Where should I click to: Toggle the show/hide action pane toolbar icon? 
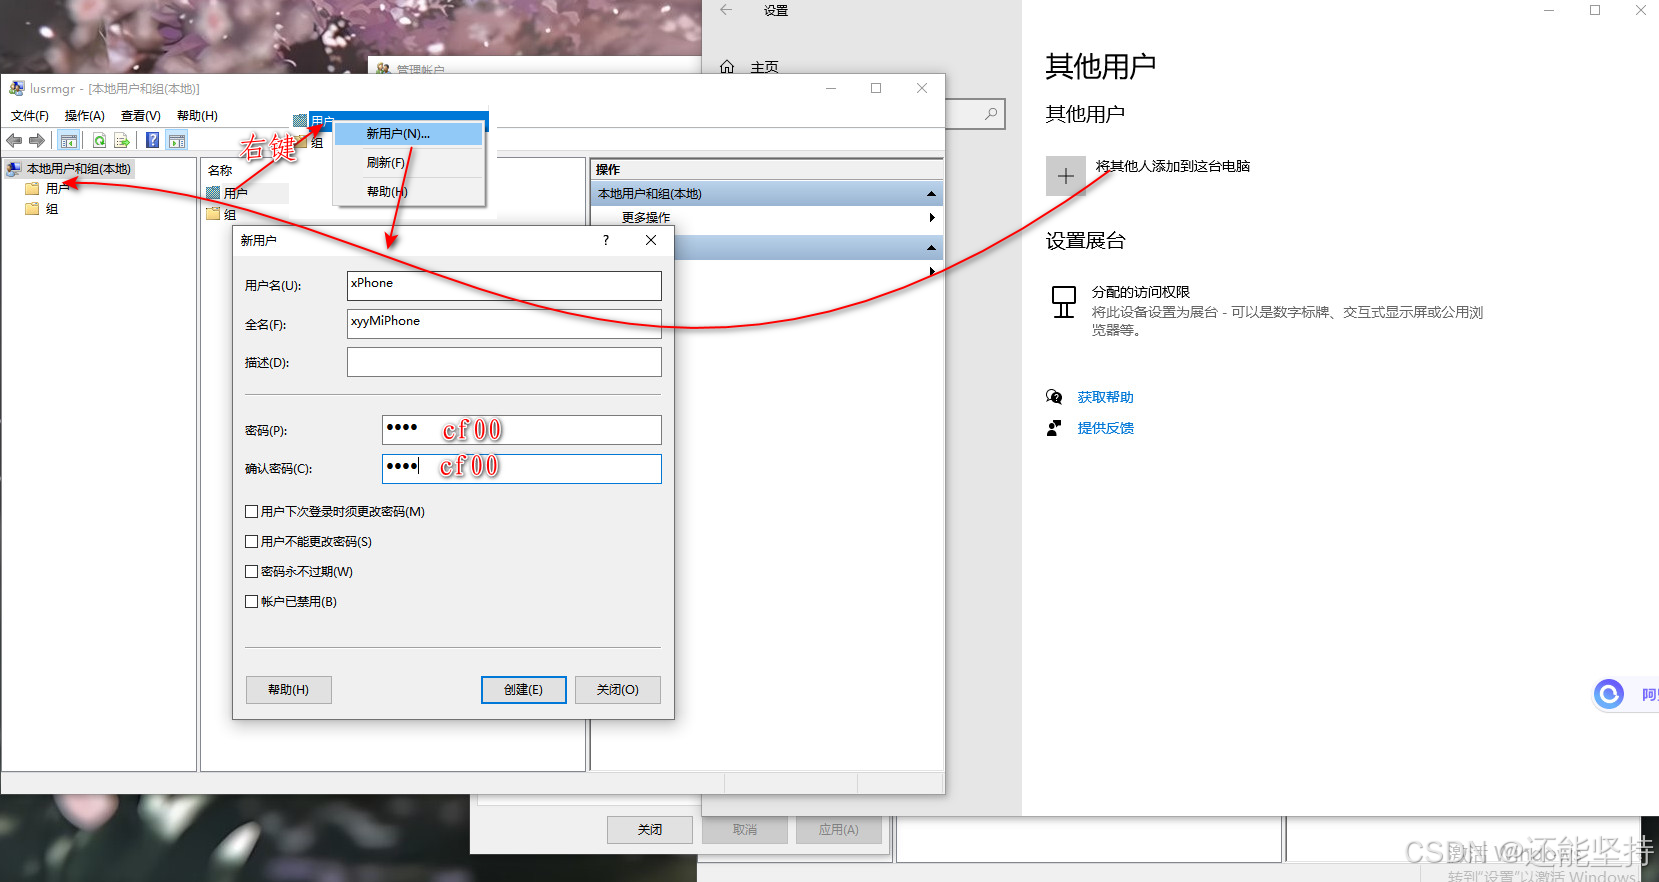(177, 141)
